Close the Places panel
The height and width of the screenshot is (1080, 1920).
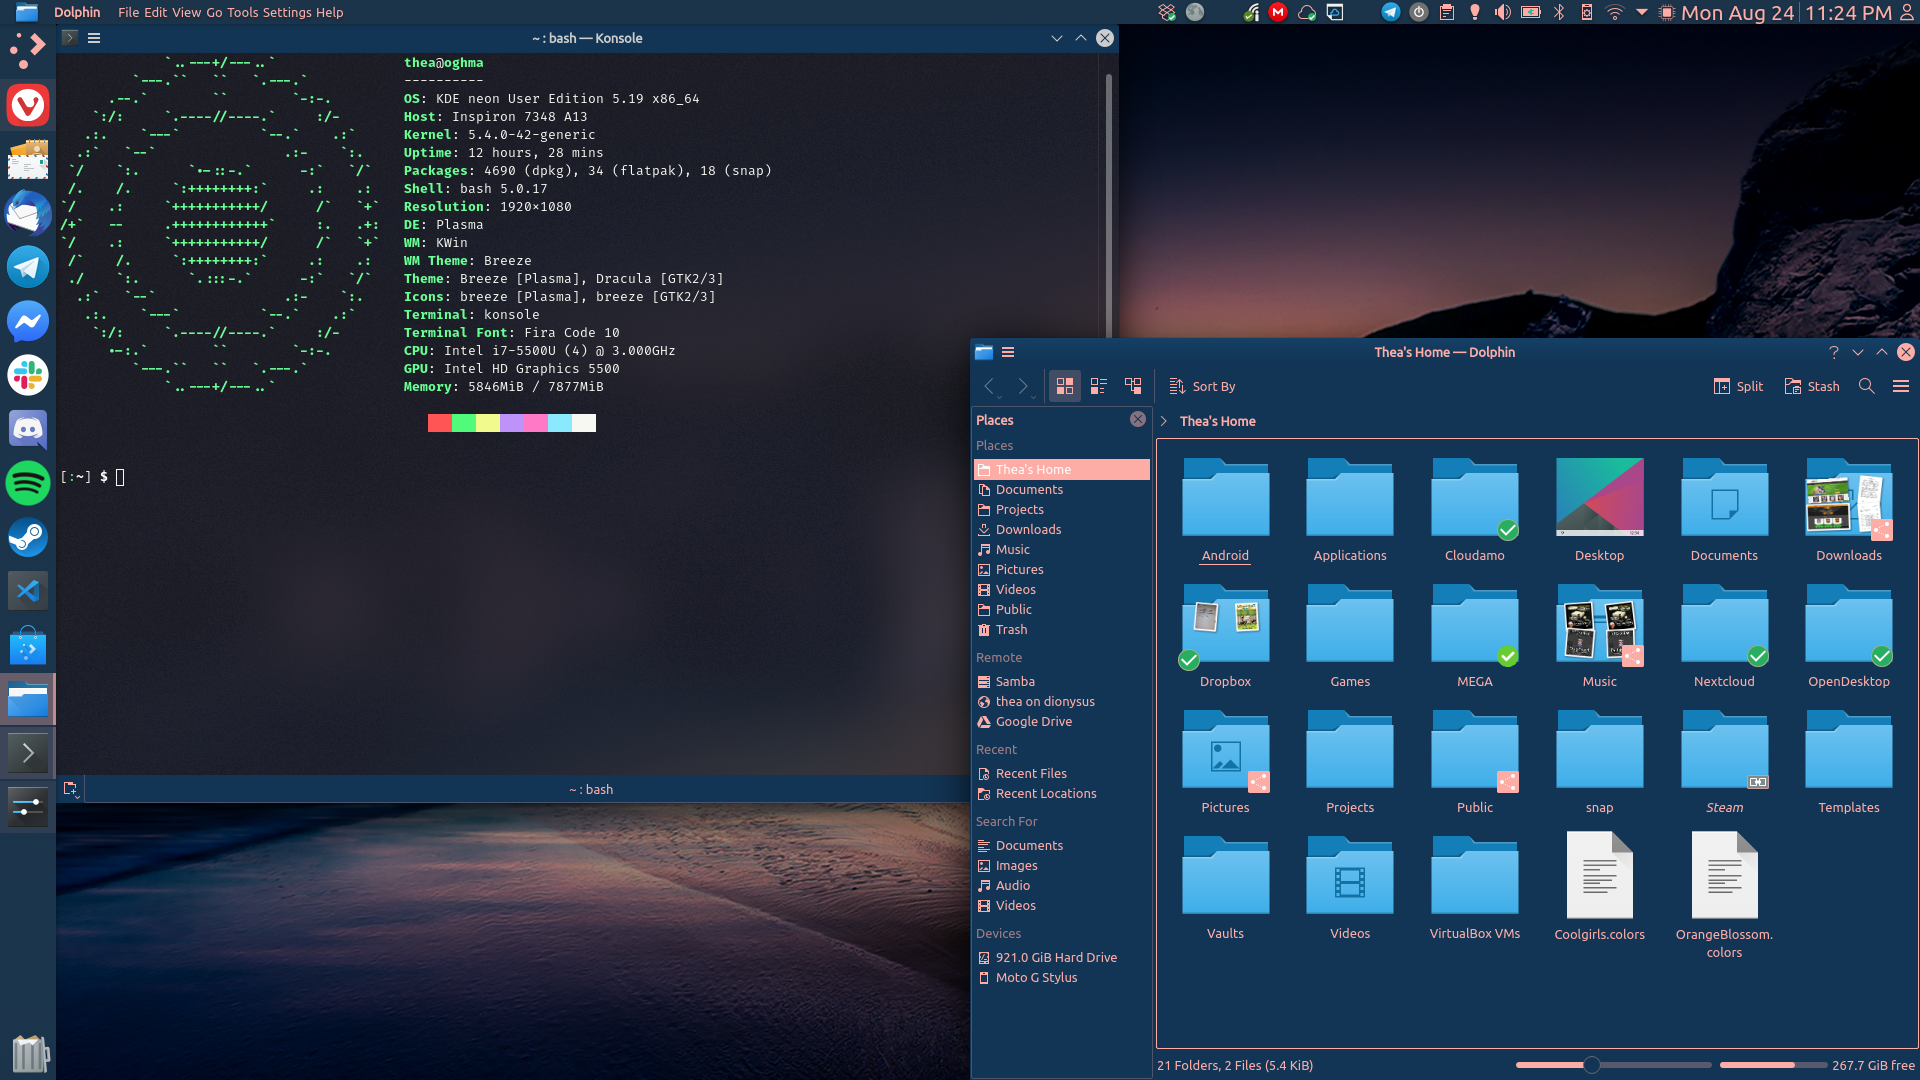coord(1138,420)
